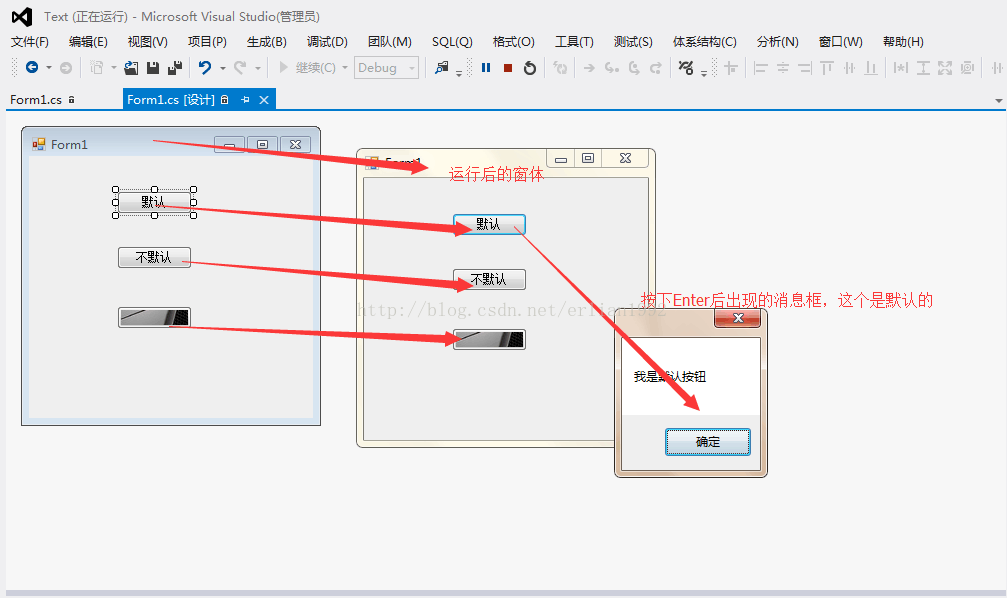Image resolution: width=1007 pixels, height=598 pixels.
Task: Open the tab list dropdown at right edge
Action: [999, 100]
